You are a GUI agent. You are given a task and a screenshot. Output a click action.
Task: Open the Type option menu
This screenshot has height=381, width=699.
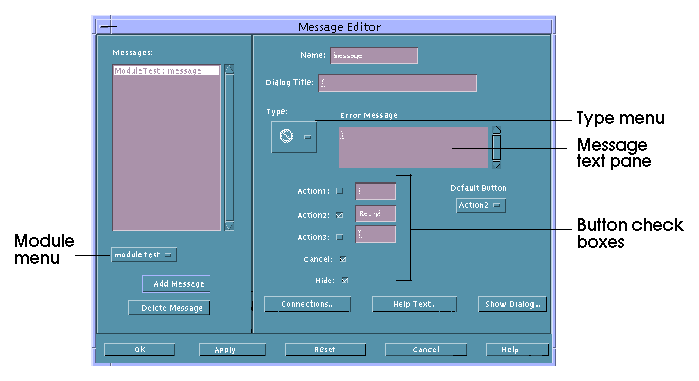coord(294,137)
